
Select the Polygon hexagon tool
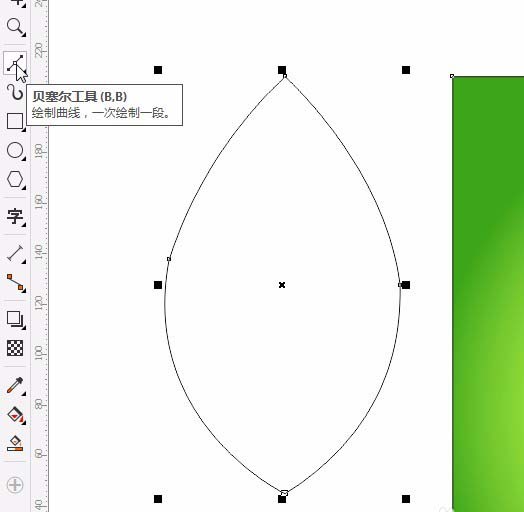[15, 179]
